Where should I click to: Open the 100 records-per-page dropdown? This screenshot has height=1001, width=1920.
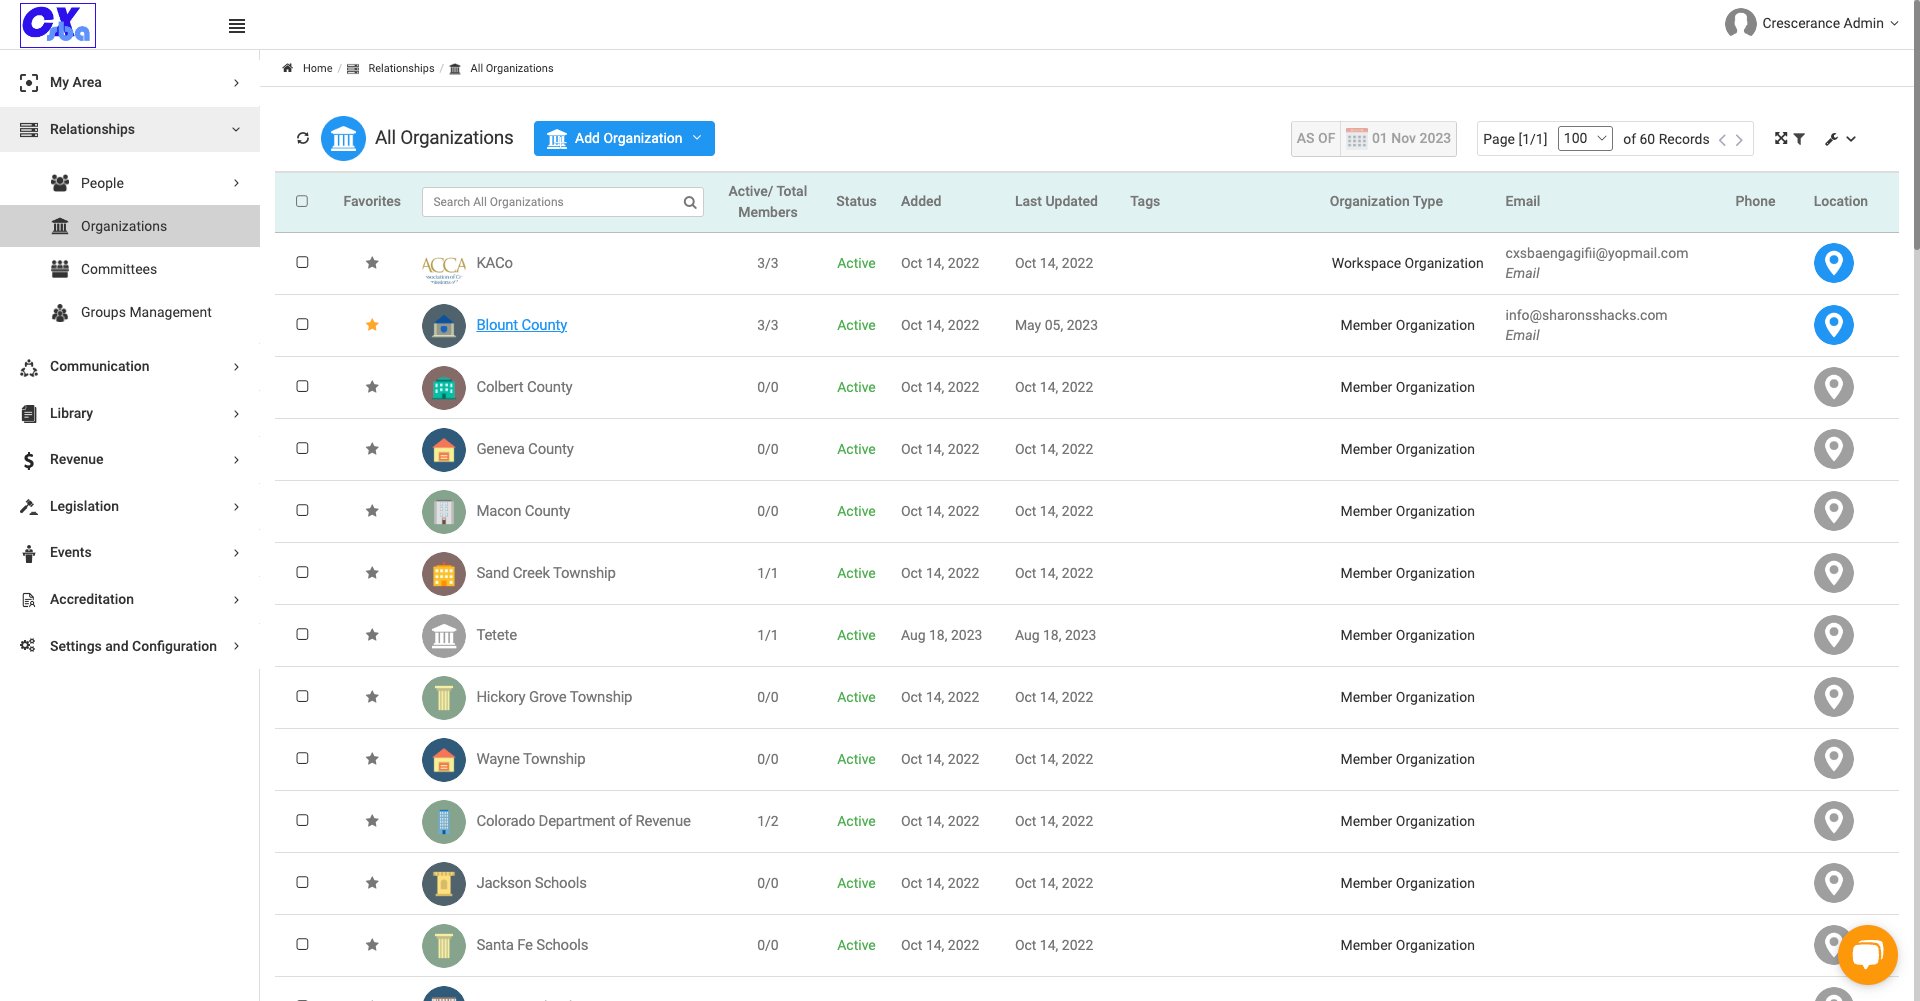click(x=1585, y=138)
